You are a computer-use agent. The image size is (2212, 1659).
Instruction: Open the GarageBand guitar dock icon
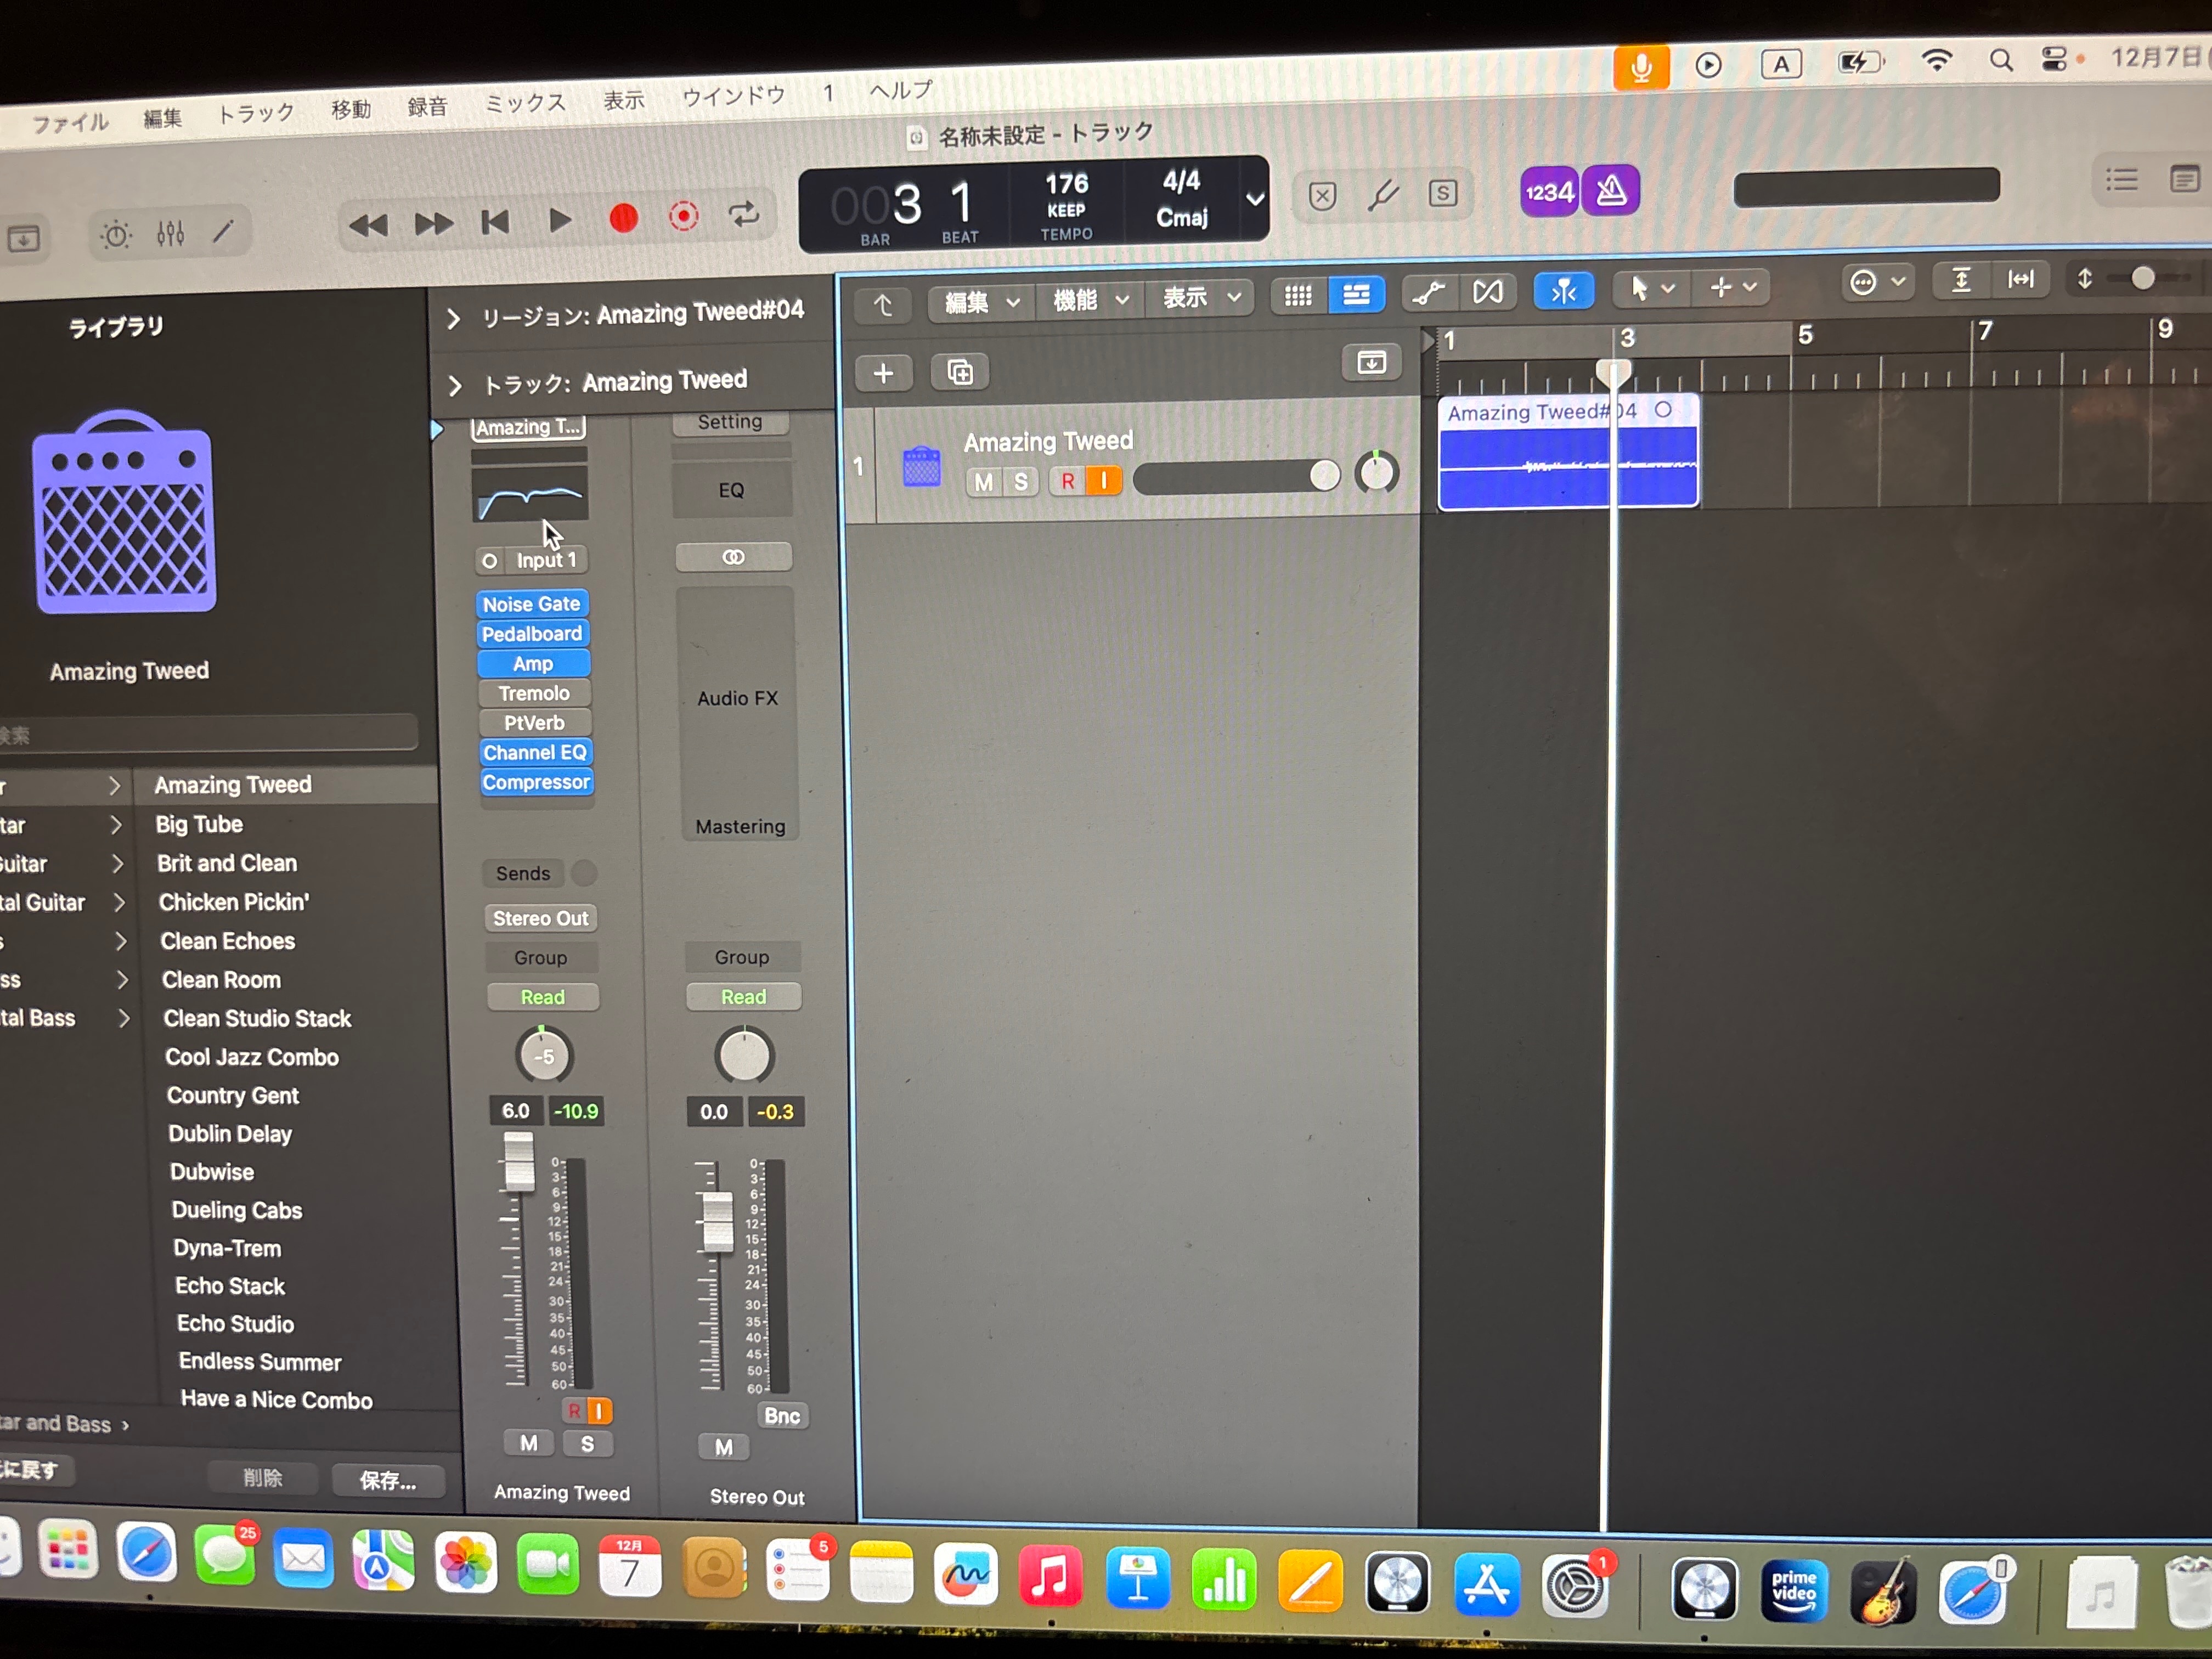pyautogui.click(x=1883, y=1590)
